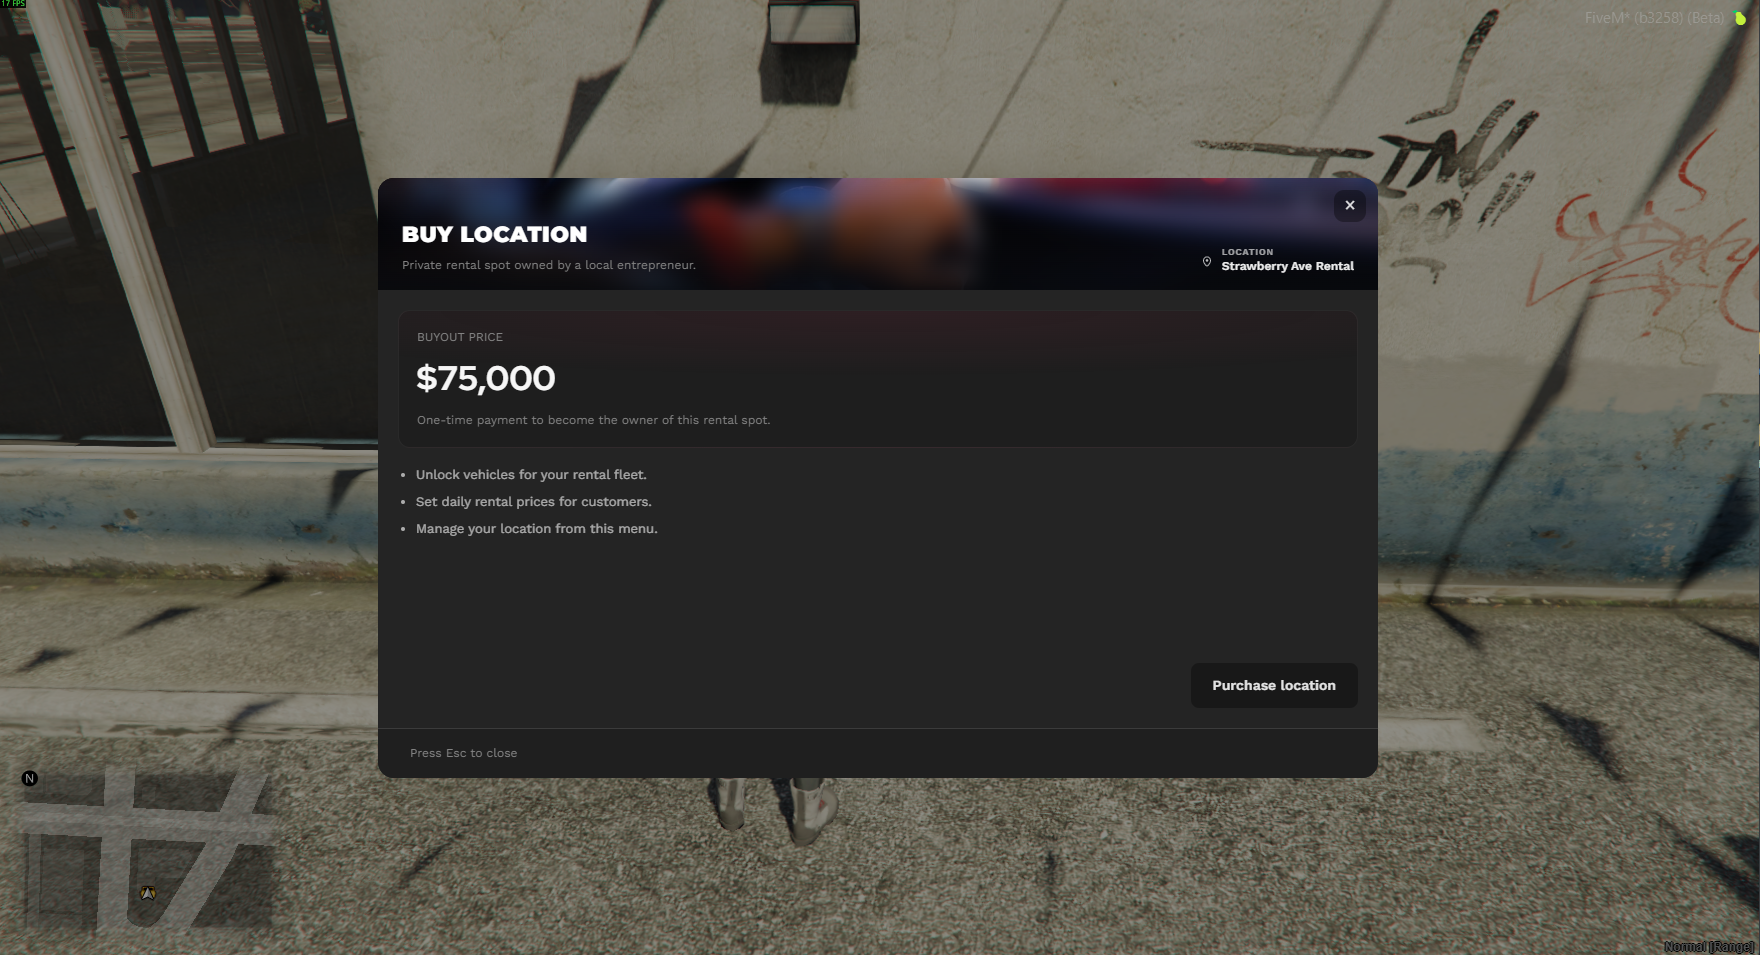Click 'Set daily rental prices for customers' item
This screenshot has height=955, width=1760.
(x=533, y=502)
